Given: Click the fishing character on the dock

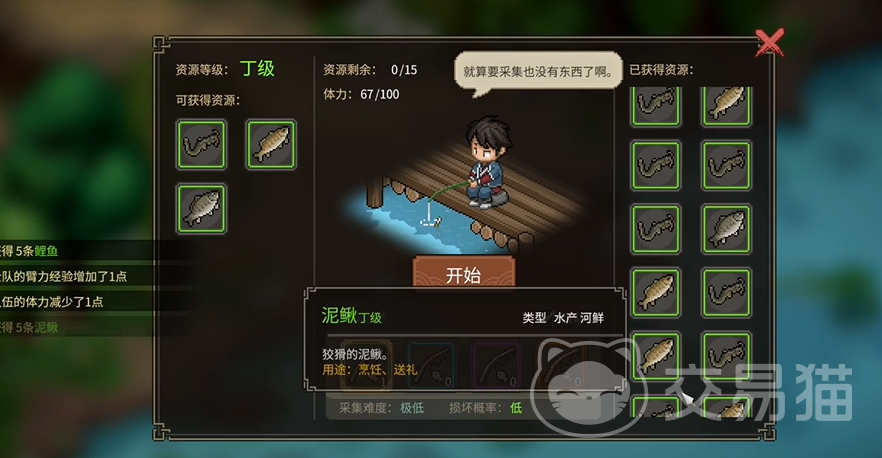Looking at the screenshot, I should point(486,163).
